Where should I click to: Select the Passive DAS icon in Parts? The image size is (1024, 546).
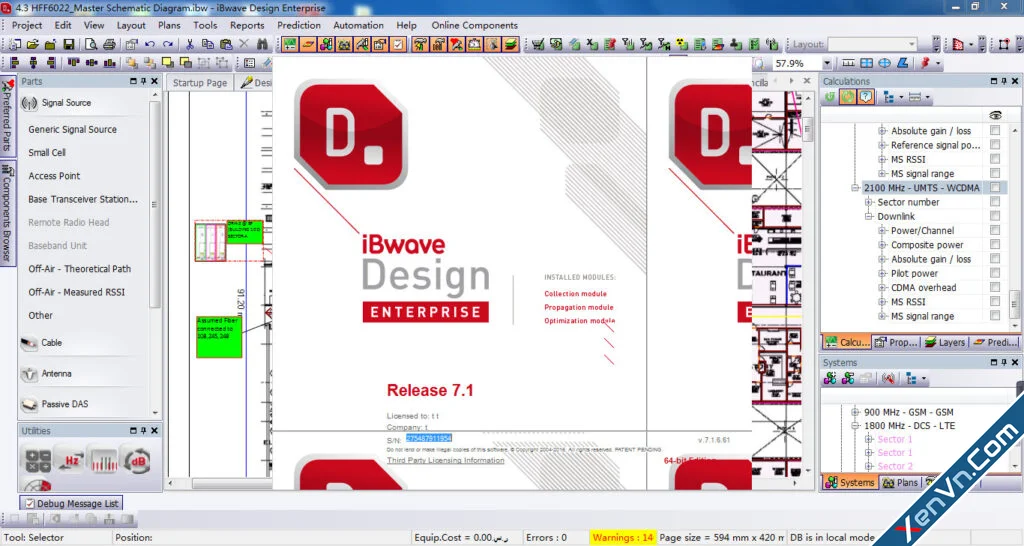29,405
